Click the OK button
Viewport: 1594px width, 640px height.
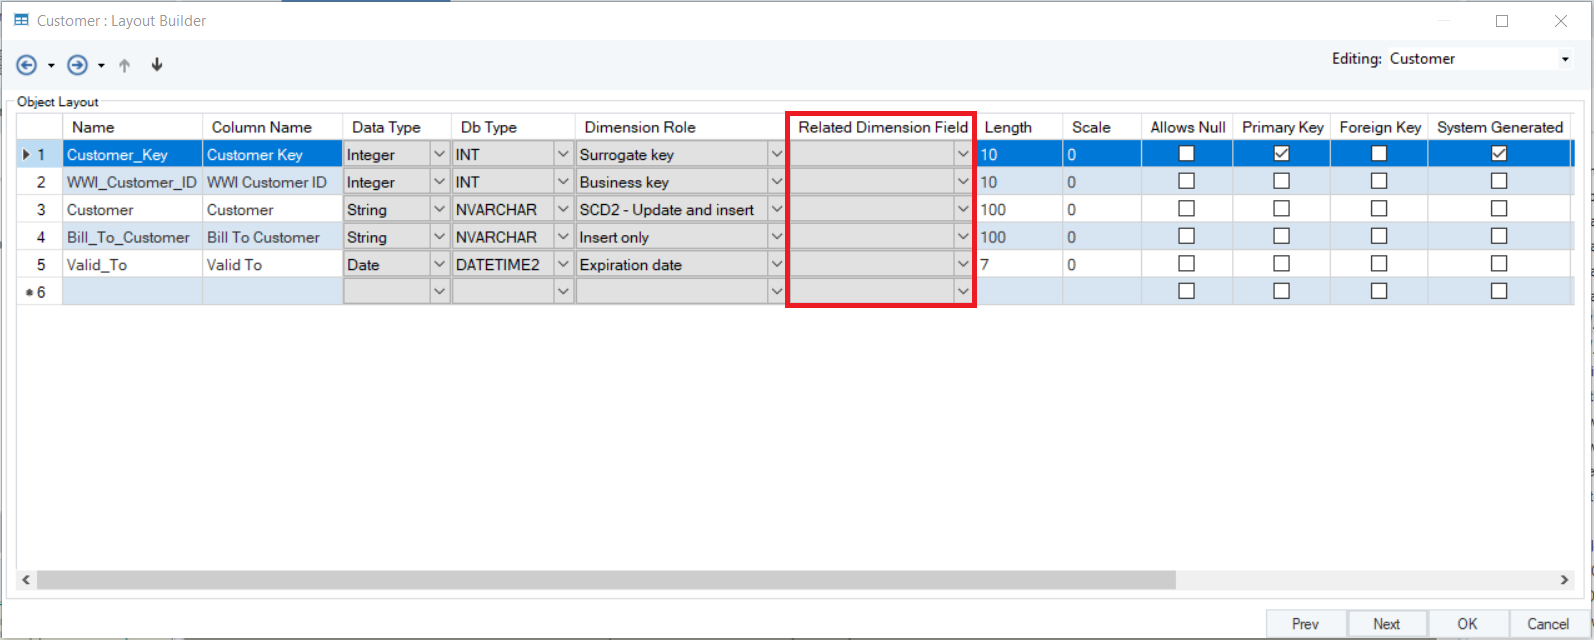(1467, 623)
